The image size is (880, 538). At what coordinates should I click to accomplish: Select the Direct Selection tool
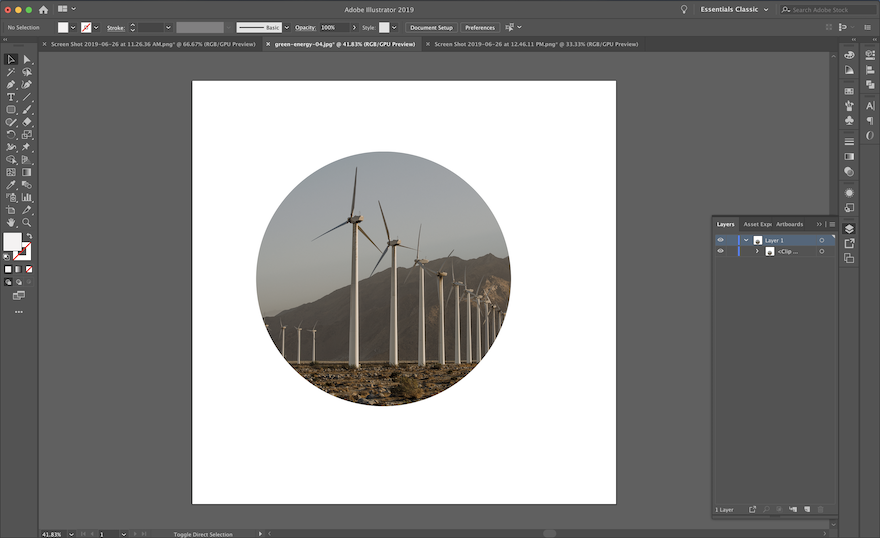click(x=27, y=59)
